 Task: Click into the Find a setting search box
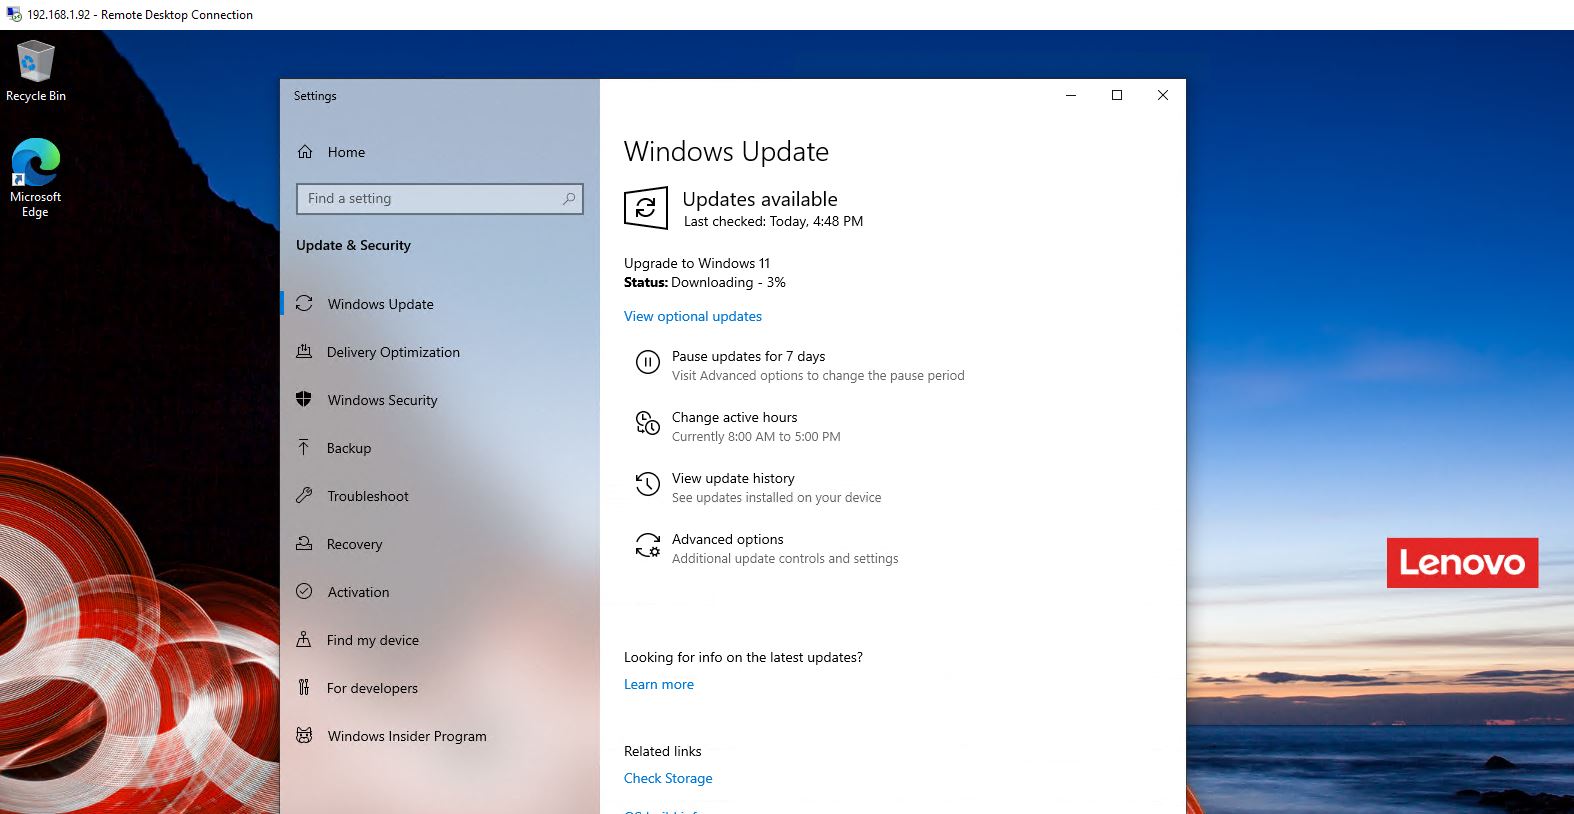(430, 199)
